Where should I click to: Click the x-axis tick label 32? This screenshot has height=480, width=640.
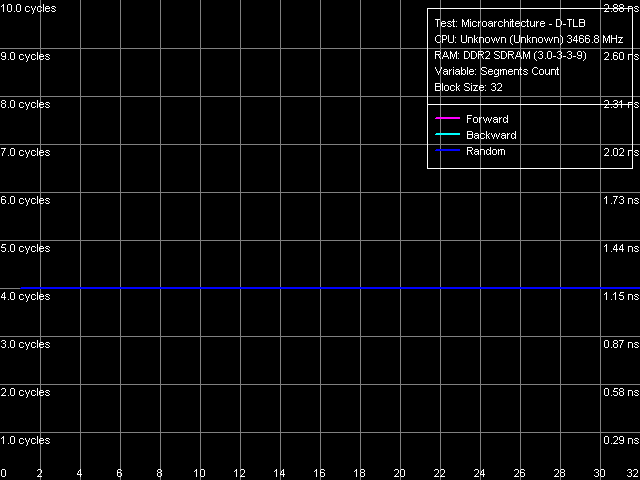633,473
